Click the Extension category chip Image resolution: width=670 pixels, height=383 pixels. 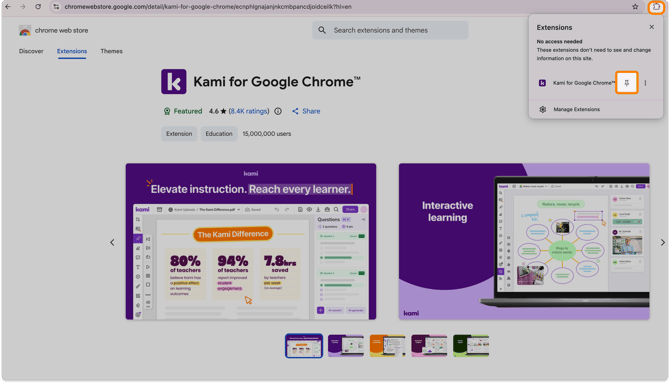pyautogui.click(x=179, y=134)
